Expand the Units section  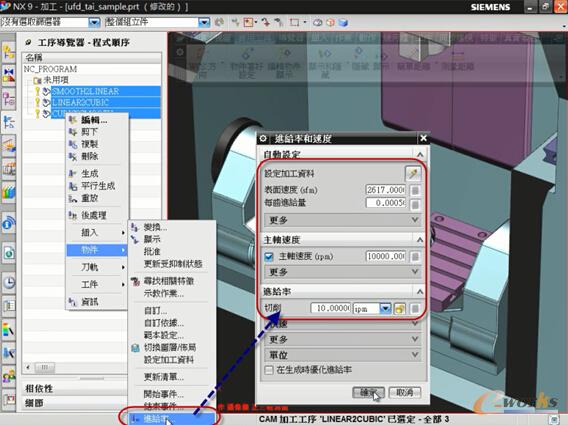tap(343, 355)
